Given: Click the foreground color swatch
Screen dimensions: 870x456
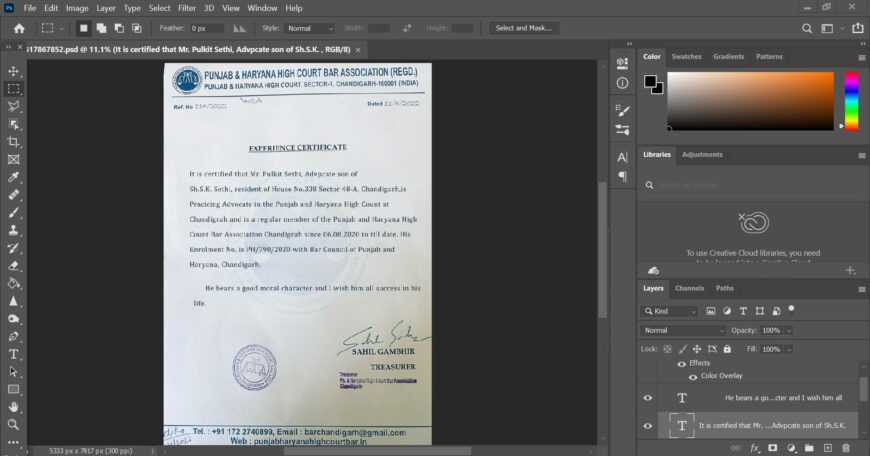Looking at the screenshot, I should pos(650,82).
